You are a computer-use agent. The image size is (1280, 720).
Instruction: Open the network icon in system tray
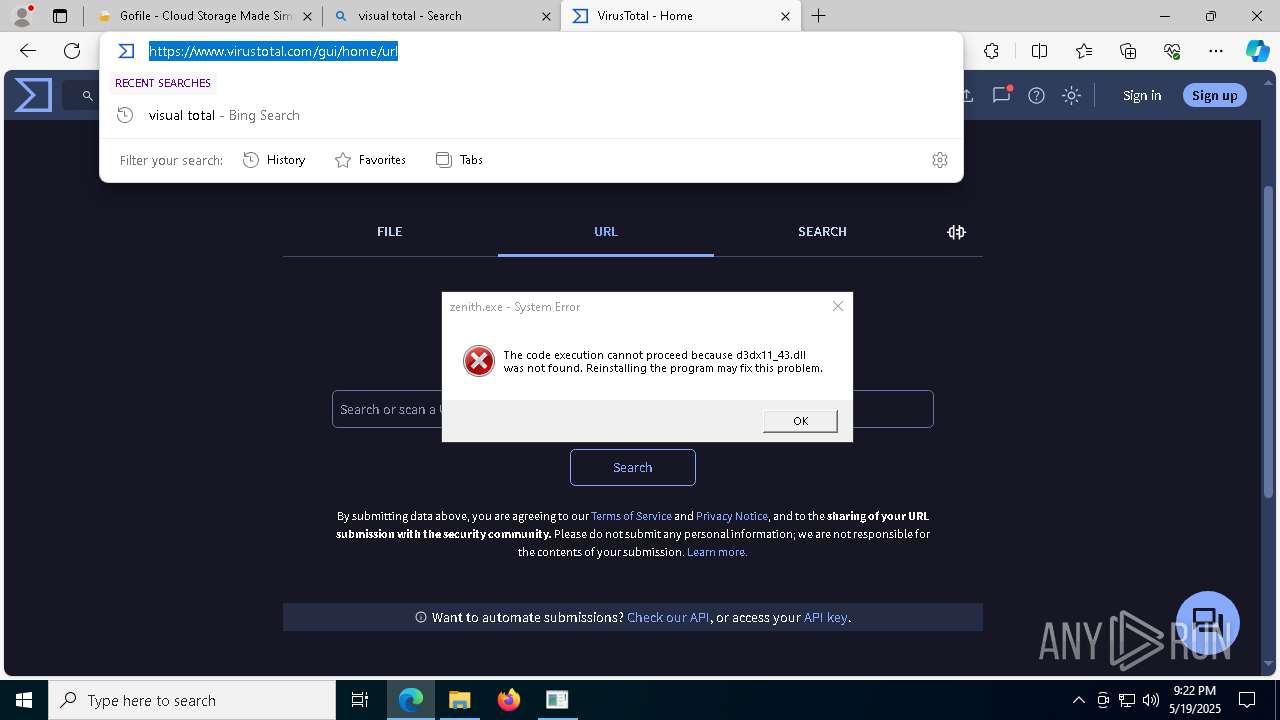1127,700
